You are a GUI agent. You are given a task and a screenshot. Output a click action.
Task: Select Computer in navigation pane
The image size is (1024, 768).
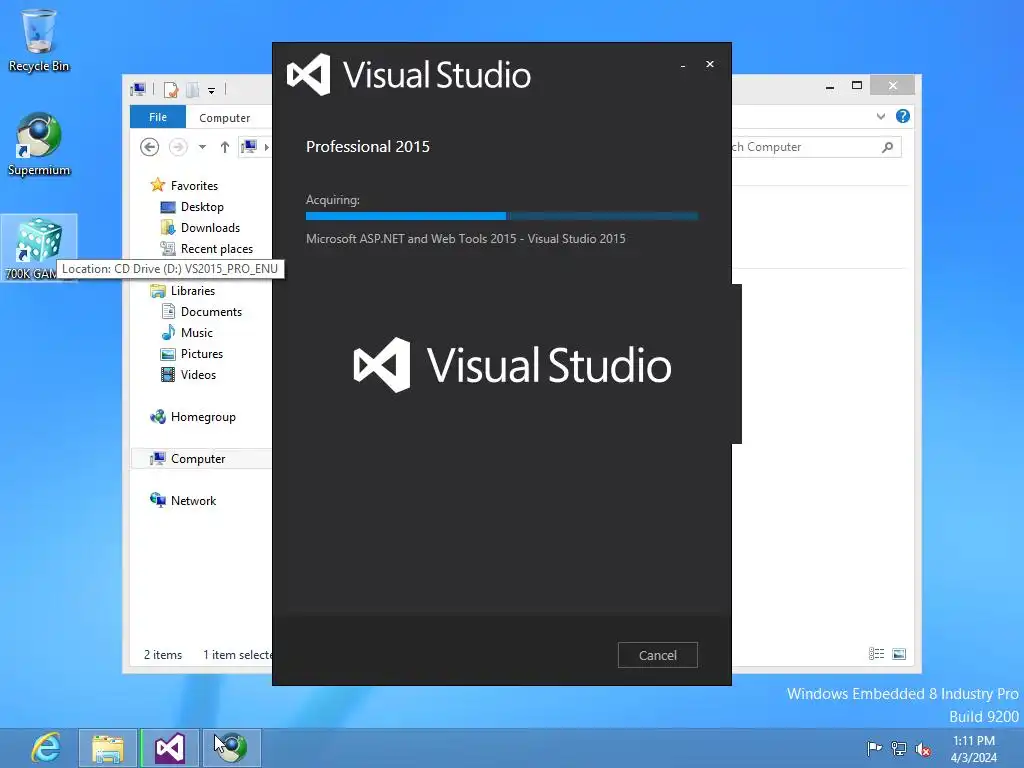[198, 458]
